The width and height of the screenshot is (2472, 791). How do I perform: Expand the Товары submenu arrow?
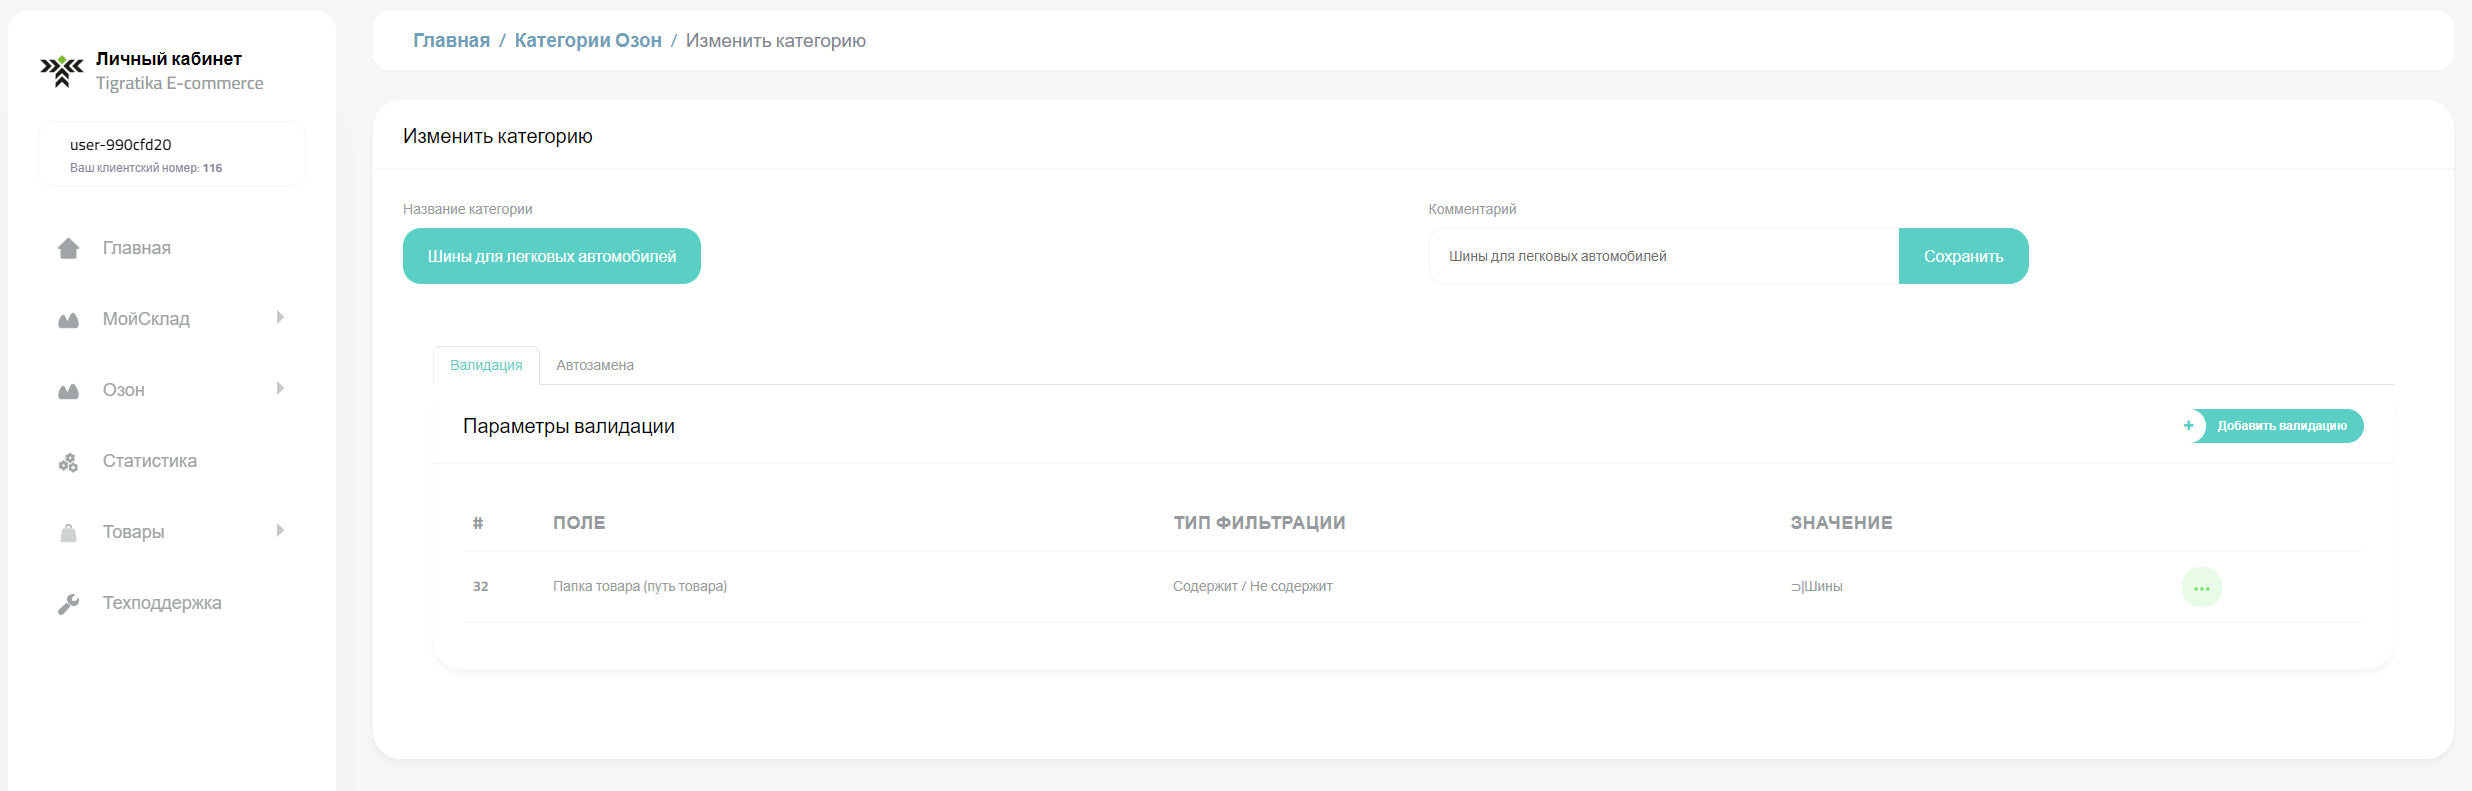[280, 530]
